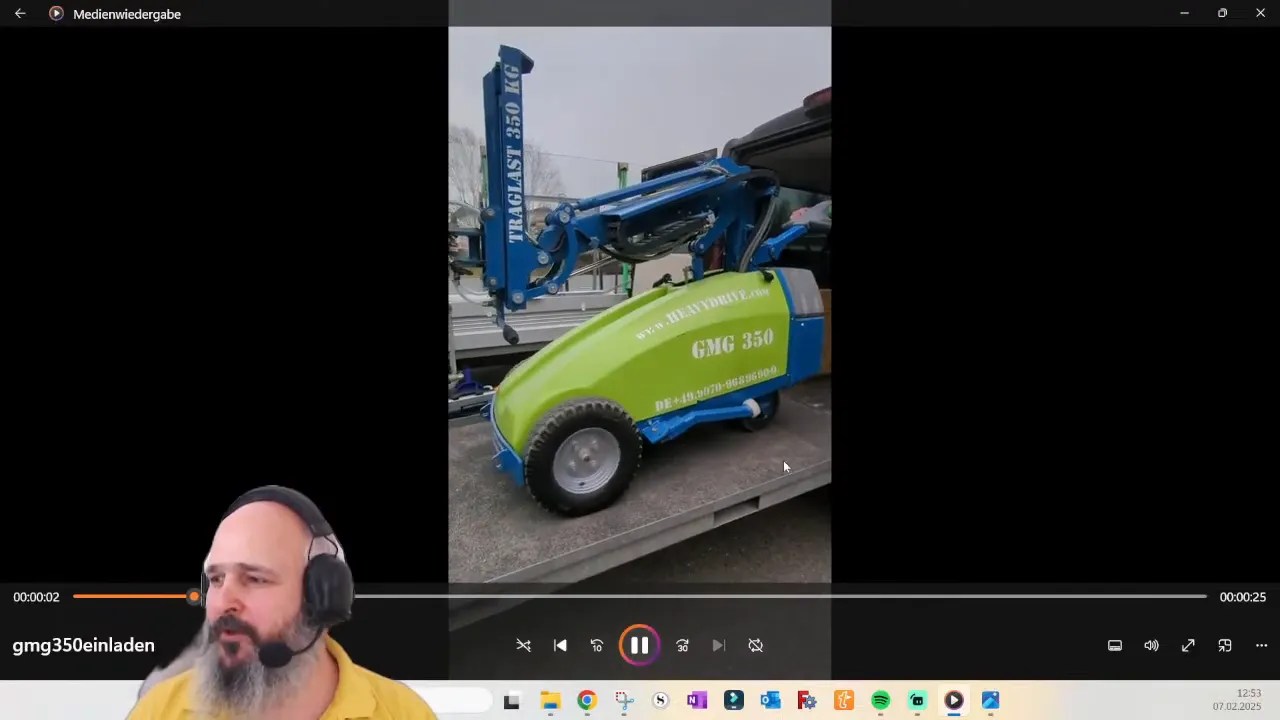Skip back 10 seconds
The height and width of the screenshot is (720, 1280).
coord(597,646)
